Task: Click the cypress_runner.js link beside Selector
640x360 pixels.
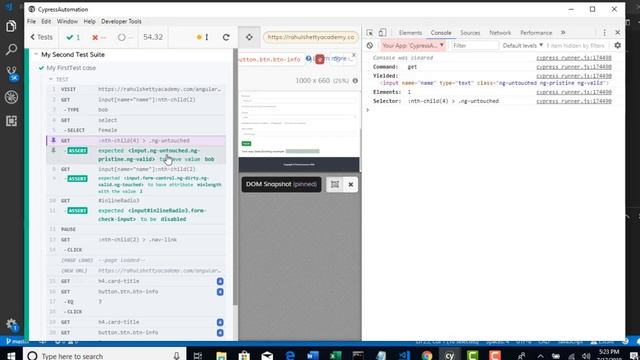Action: pos(574,101)
